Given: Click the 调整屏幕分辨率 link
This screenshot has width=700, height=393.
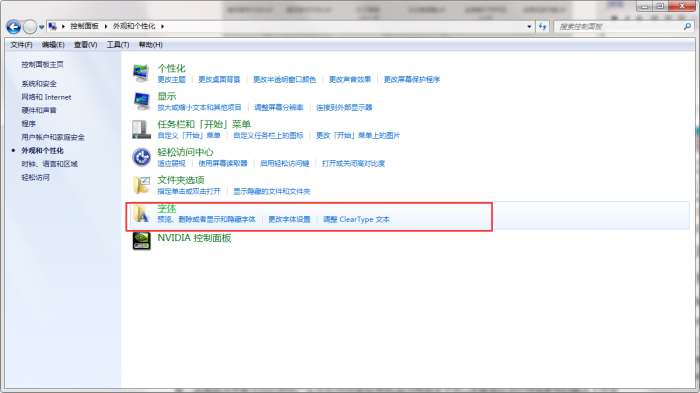Looking at the screenshot, I should click(279, 108).
